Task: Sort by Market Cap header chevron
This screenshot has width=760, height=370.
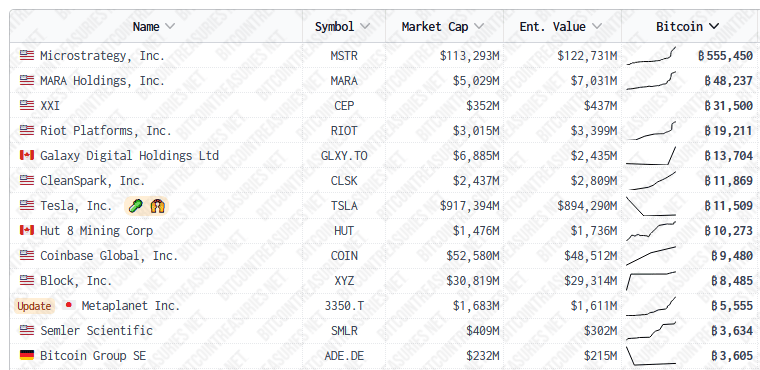Action: coord(479,26)
